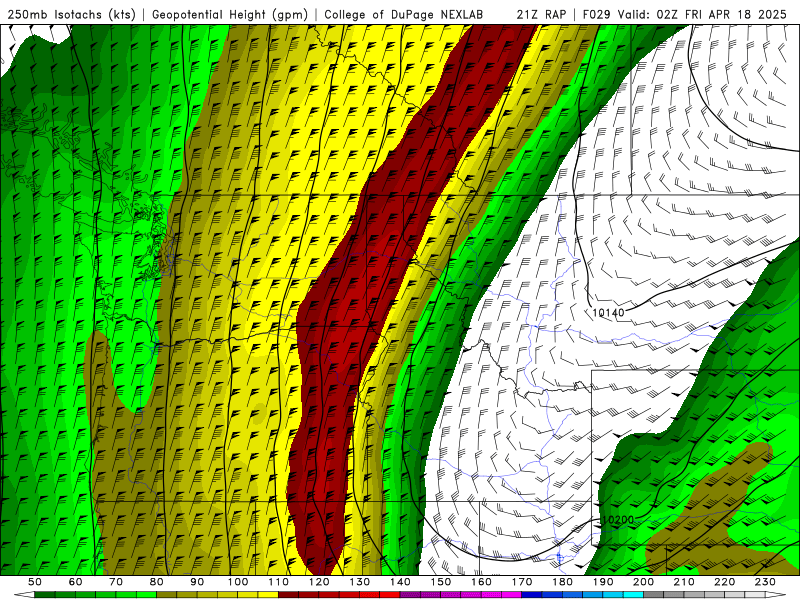Click the '130' color bar tick label

(x=360, y=582)
